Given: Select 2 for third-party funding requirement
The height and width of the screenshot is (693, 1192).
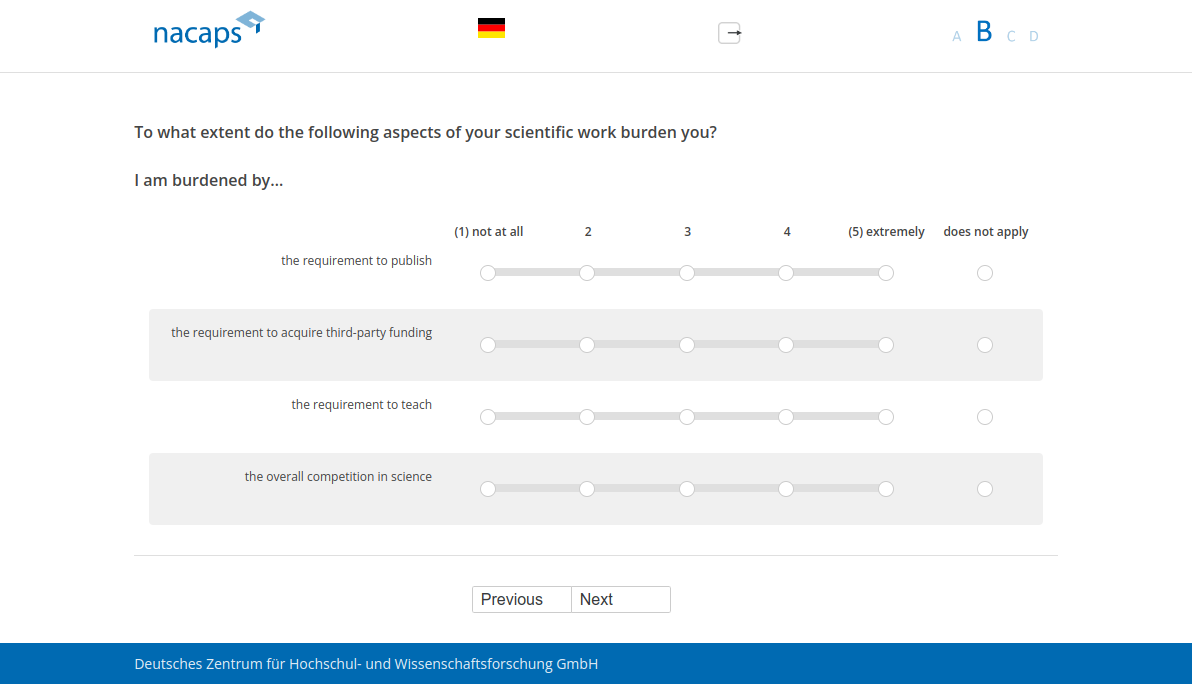Looking at the screenshot, I should click(x=587, y=345).
